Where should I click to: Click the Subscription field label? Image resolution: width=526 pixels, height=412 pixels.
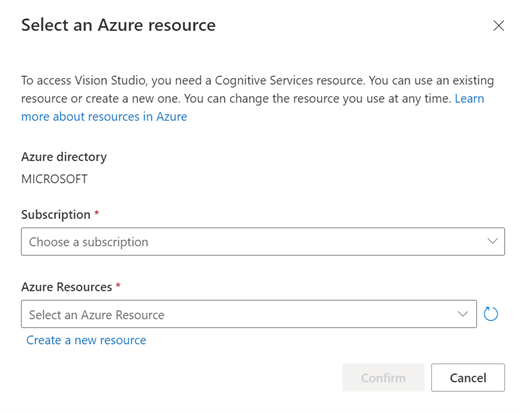tap(56, 214)
